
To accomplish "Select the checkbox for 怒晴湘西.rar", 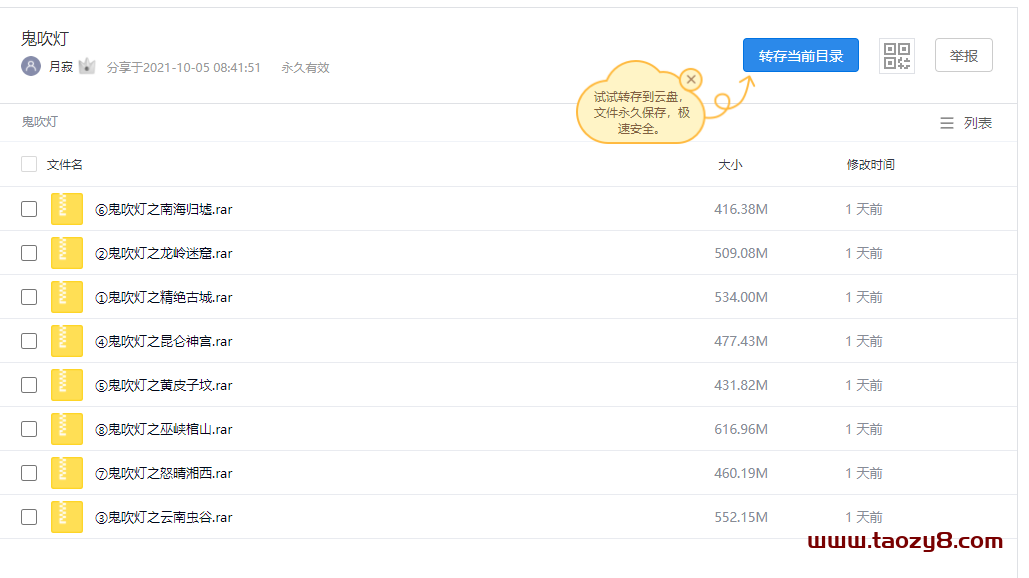I will pos(29,472).
